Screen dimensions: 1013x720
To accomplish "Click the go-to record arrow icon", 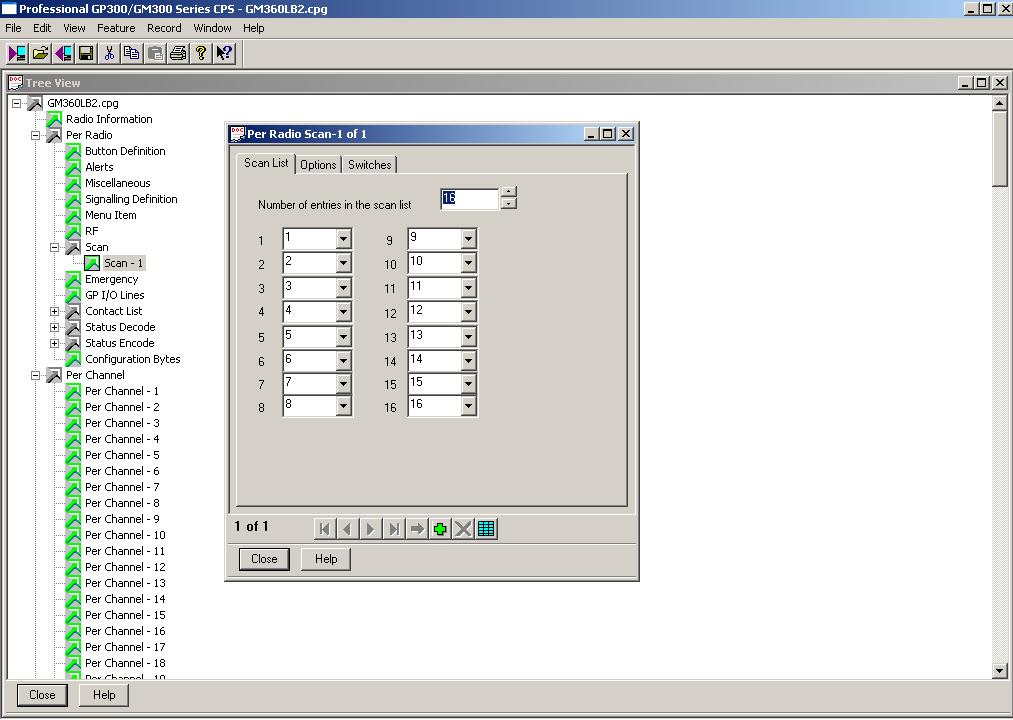I will [x=417, y=529].
